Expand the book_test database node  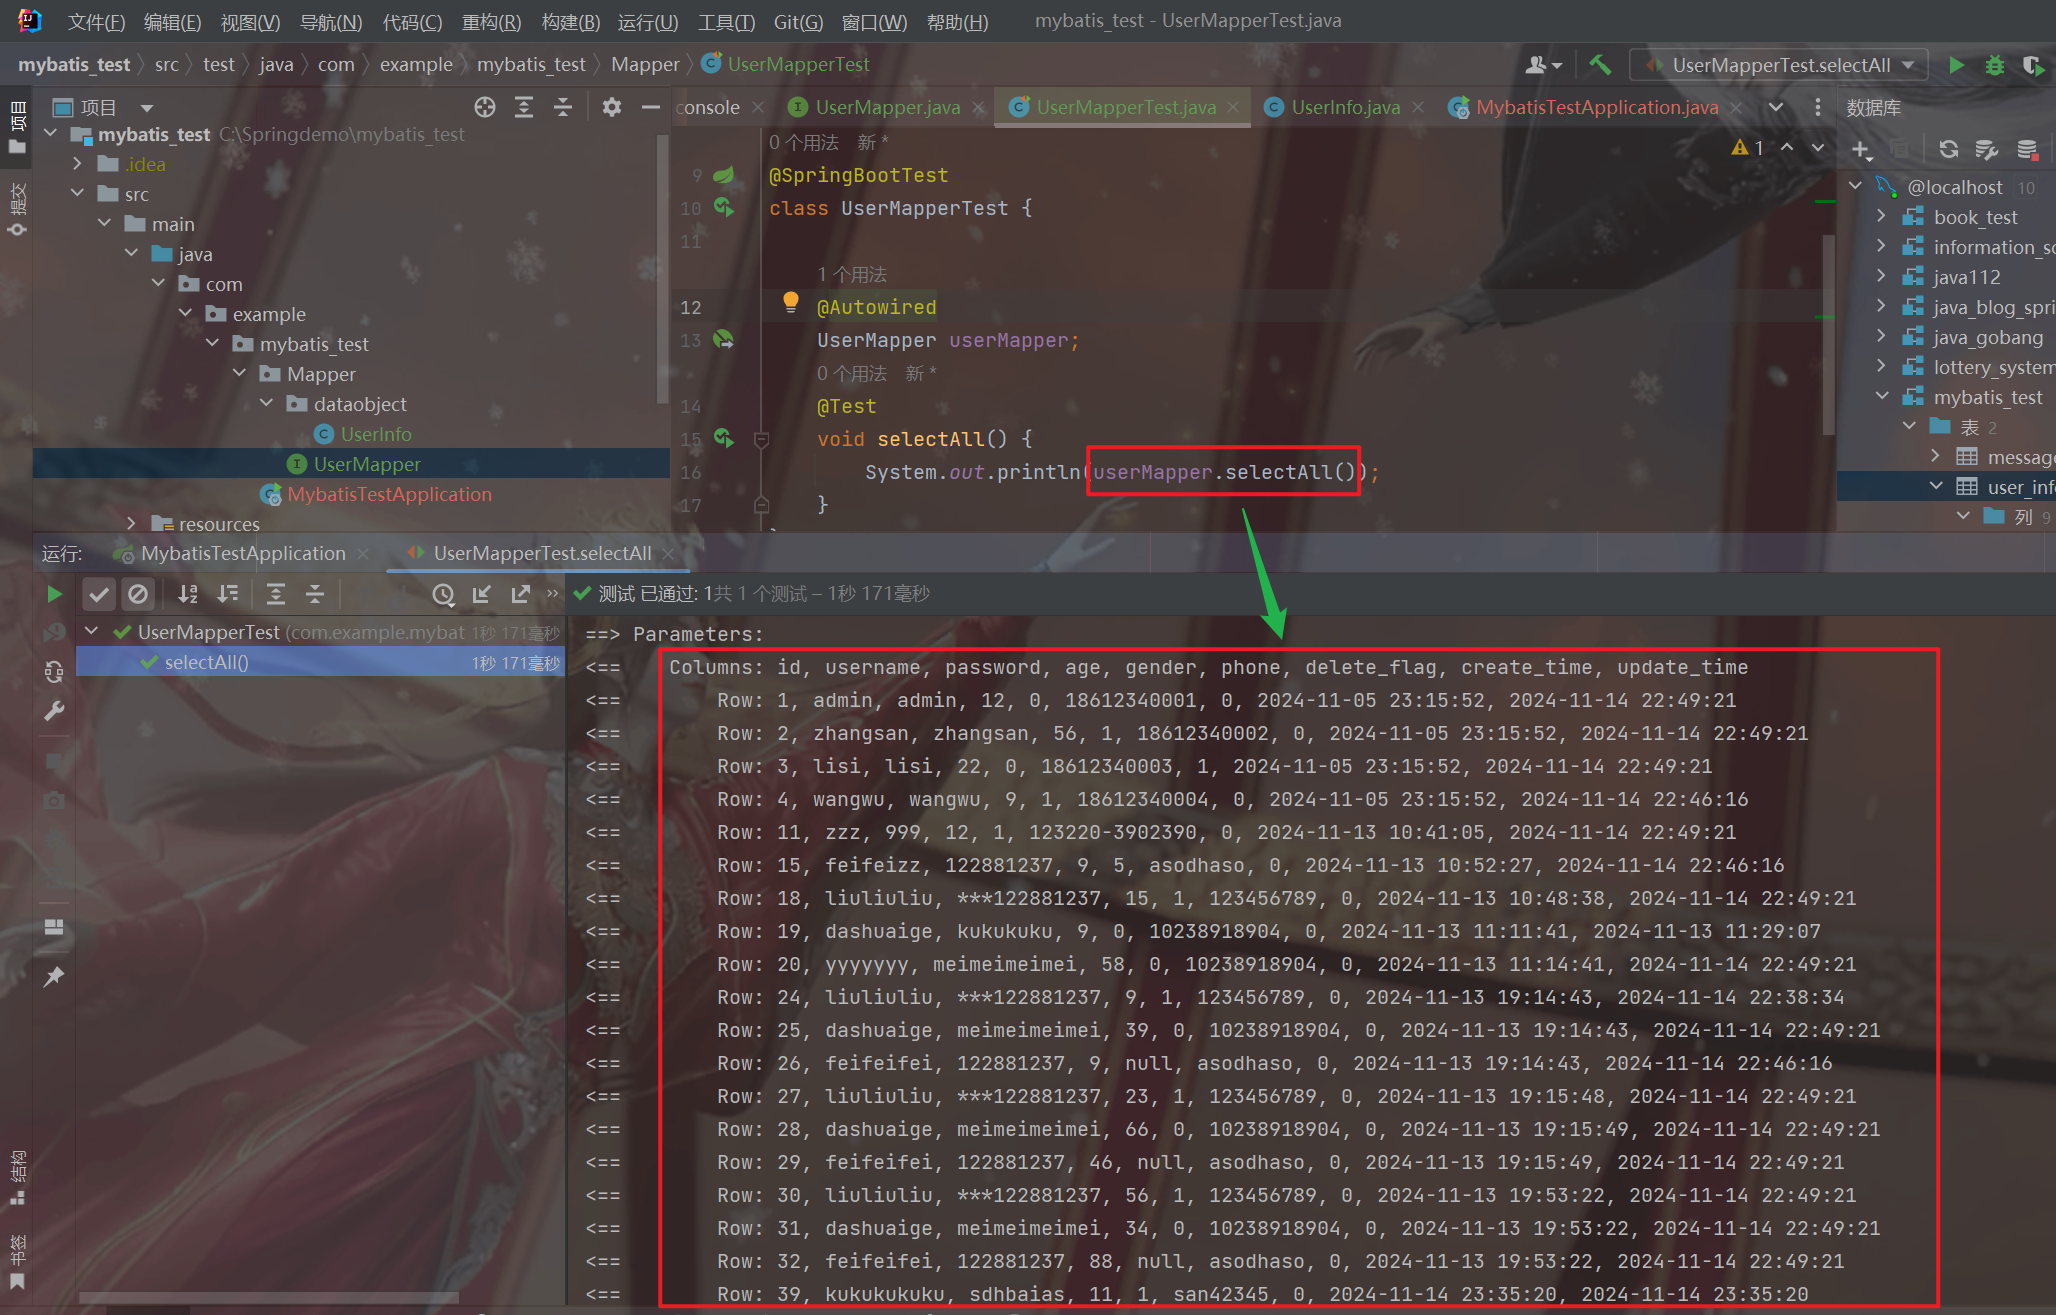tap(1881, 217)
